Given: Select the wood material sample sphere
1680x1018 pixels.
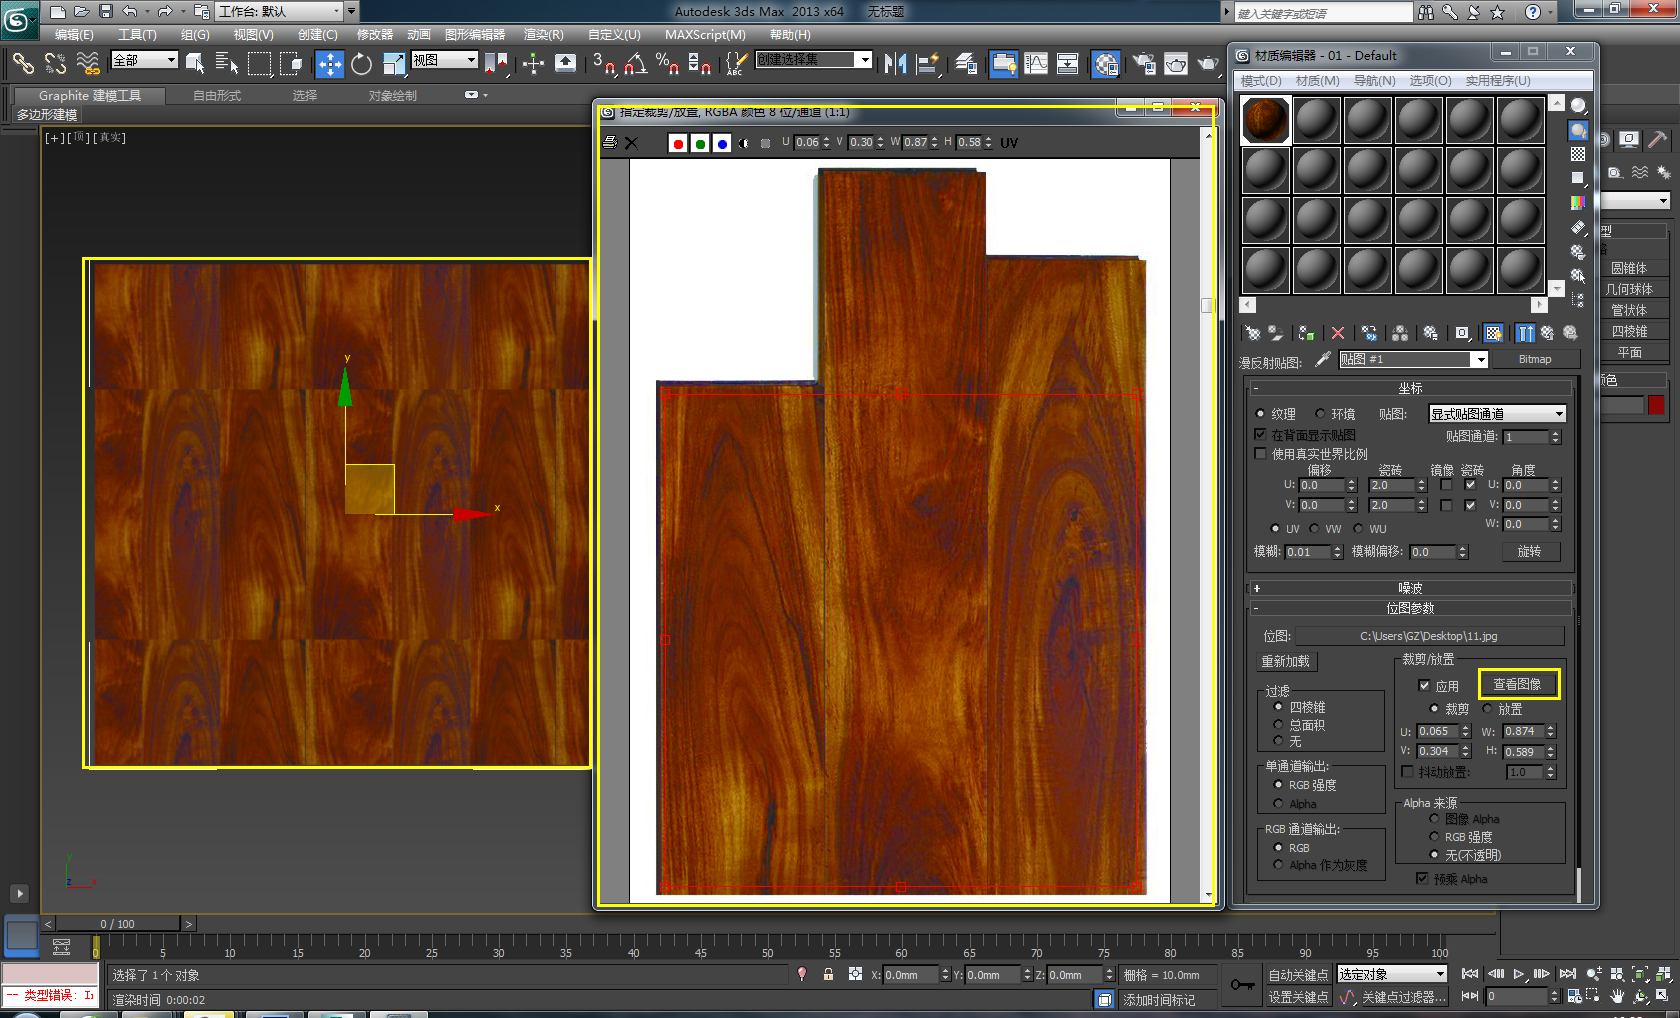Looking at the screenshot, I should coord(1265,120).
